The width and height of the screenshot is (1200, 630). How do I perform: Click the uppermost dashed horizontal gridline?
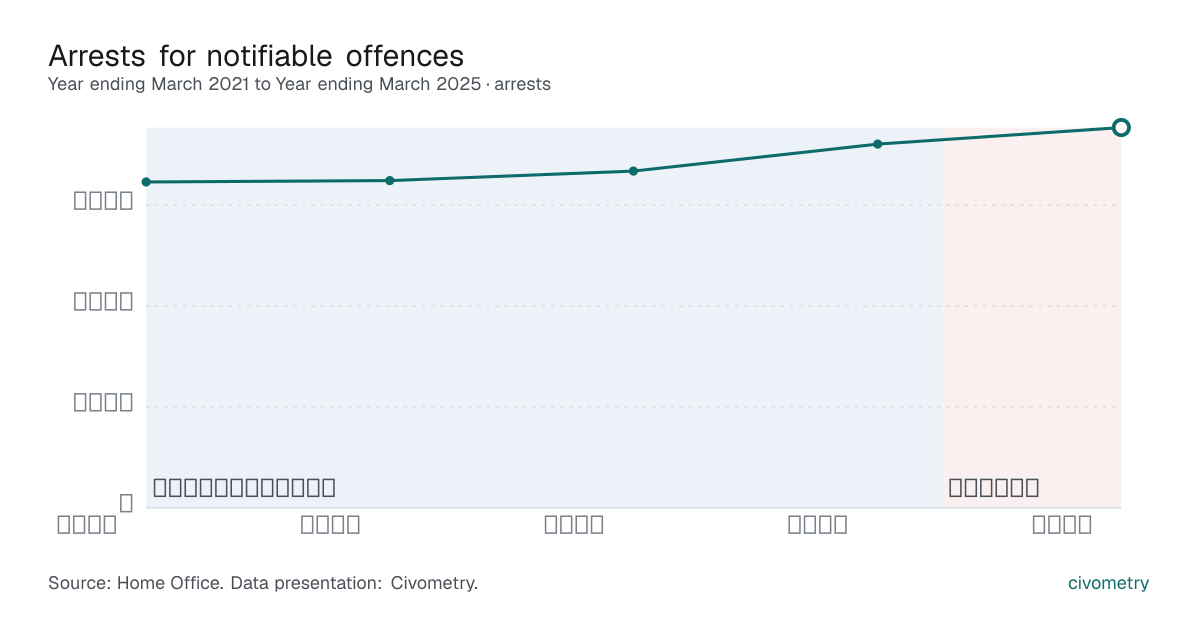pos(633,205)
